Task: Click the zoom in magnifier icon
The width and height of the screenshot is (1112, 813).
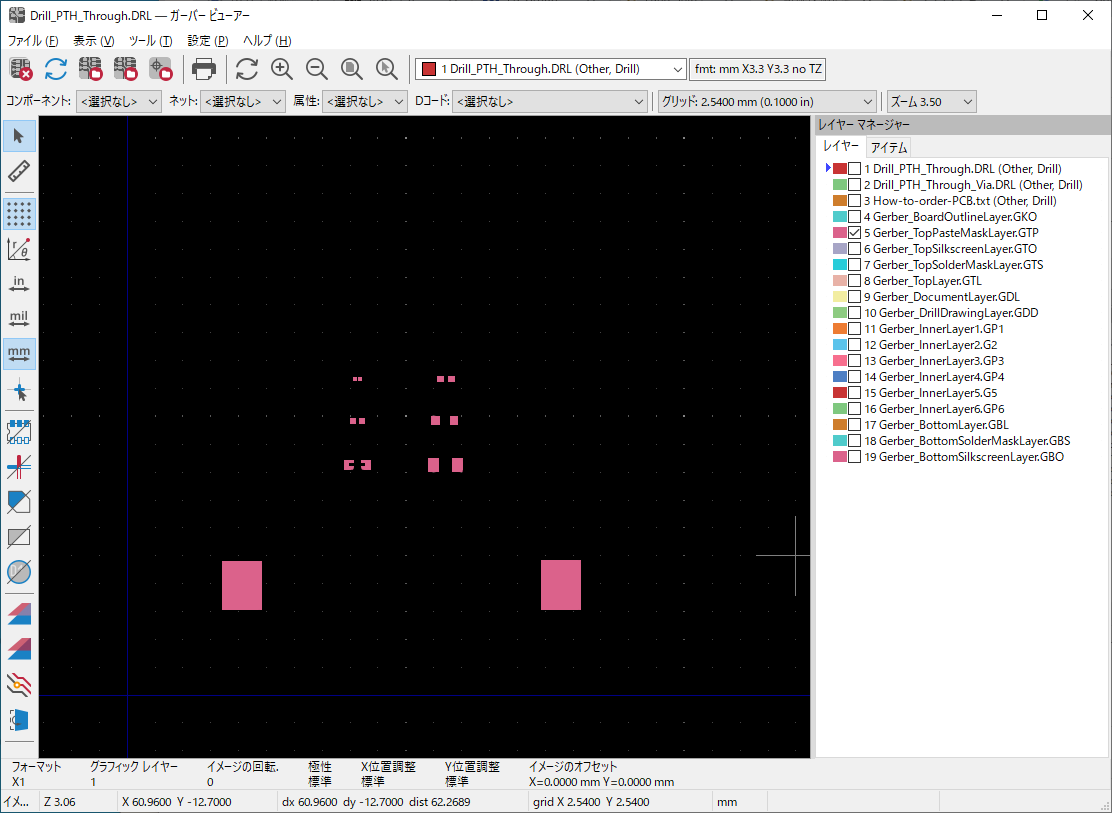Action: point(282,69)
